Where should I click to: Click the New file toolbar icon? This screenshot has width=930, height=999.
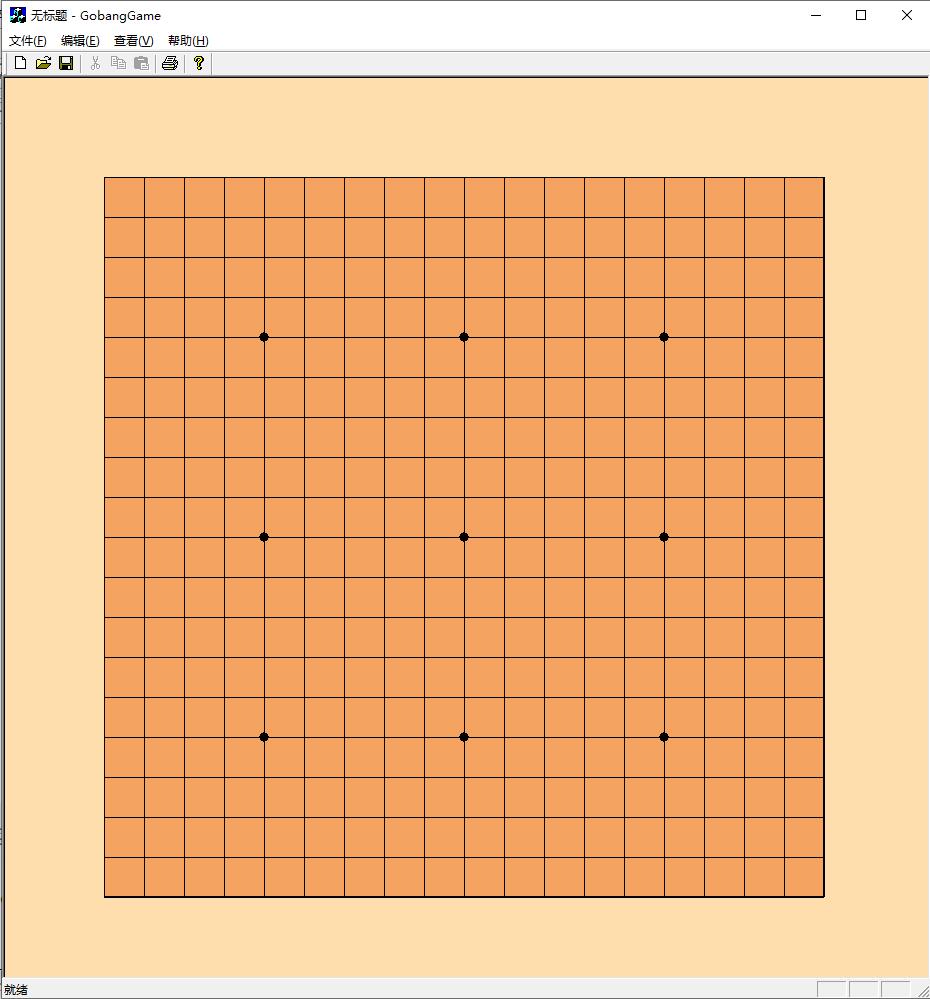pos(20,63)
